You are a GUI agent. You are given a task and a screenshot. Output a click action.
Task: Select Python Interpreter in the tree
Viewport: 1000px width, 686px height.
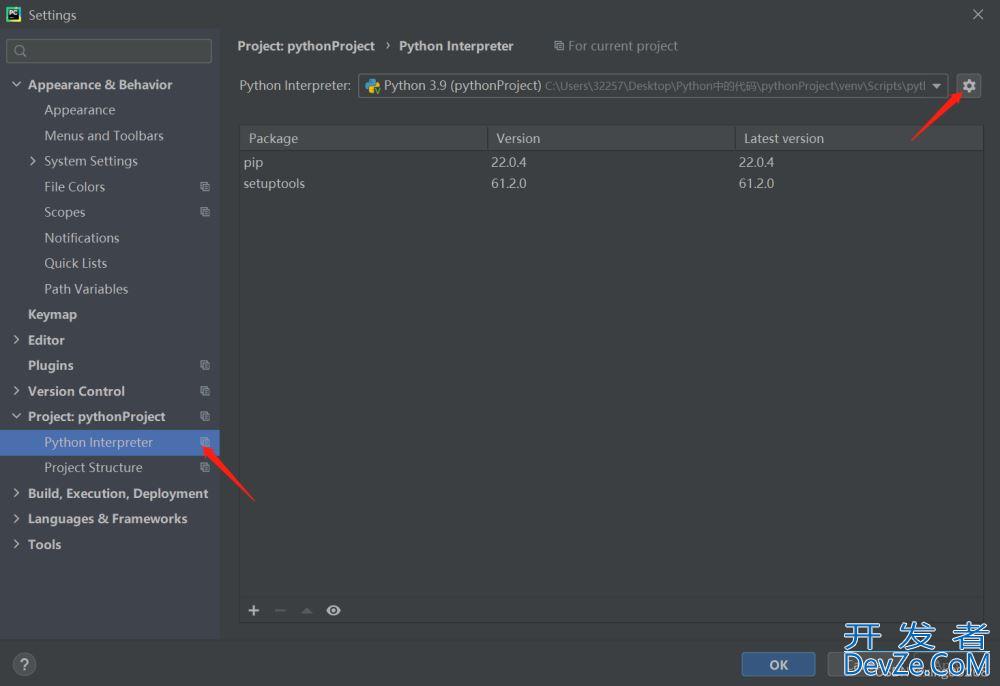click(x=110, y=442)
